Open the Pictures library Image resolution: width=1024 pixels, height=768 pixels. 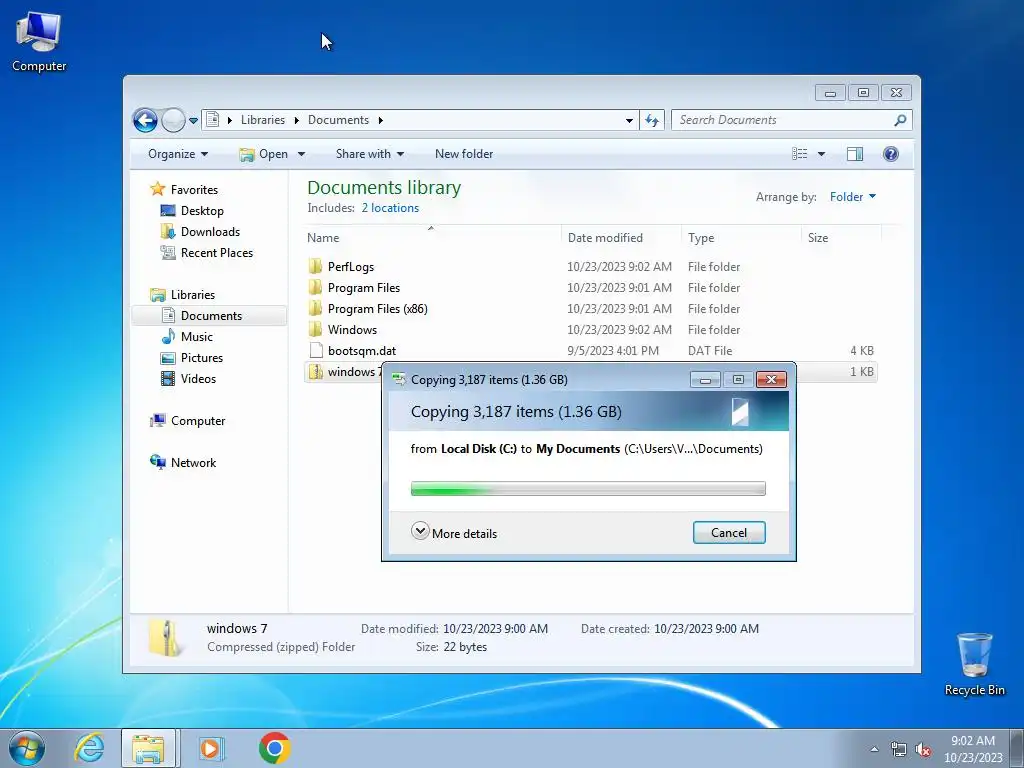[x=202, y=358]
